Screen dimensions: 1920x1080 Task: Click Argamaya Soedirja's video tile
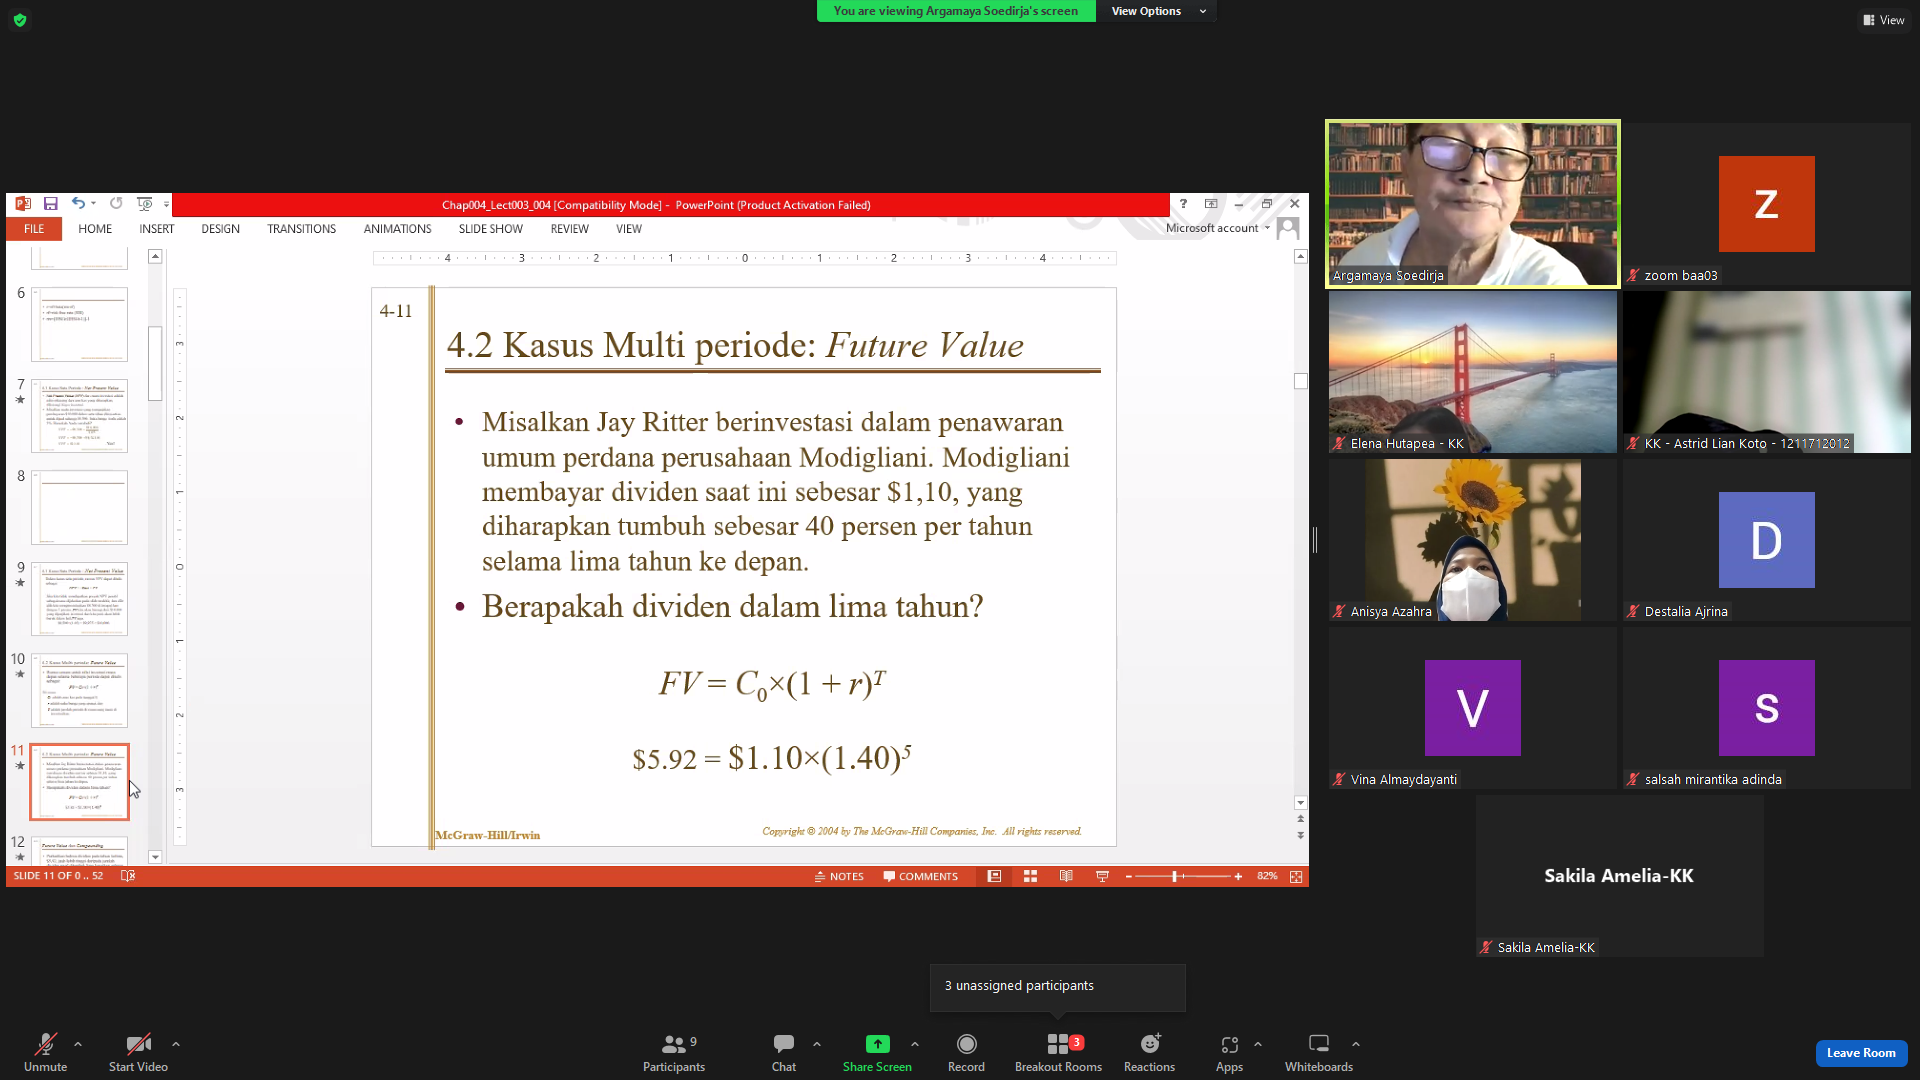tap(1473, 204)
